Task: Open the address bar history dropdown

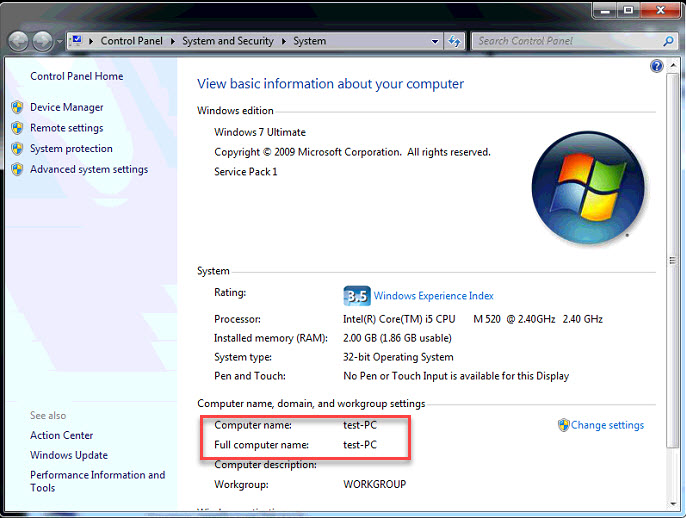Action: tap(435, 42)
